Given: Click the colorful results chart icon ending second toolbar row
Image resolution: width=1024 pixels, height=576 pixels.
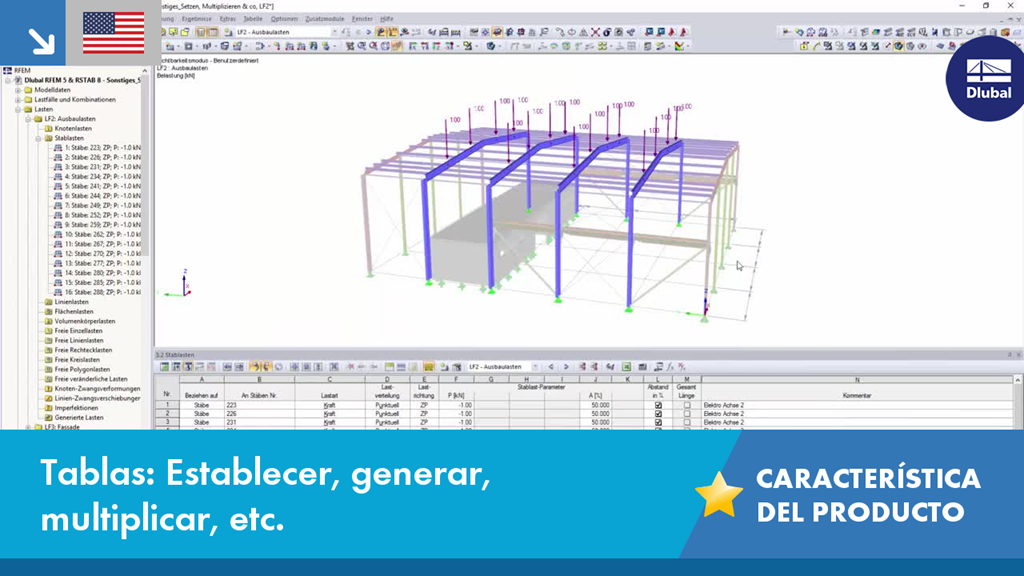Looking at the screenshot, I should 680,46.
